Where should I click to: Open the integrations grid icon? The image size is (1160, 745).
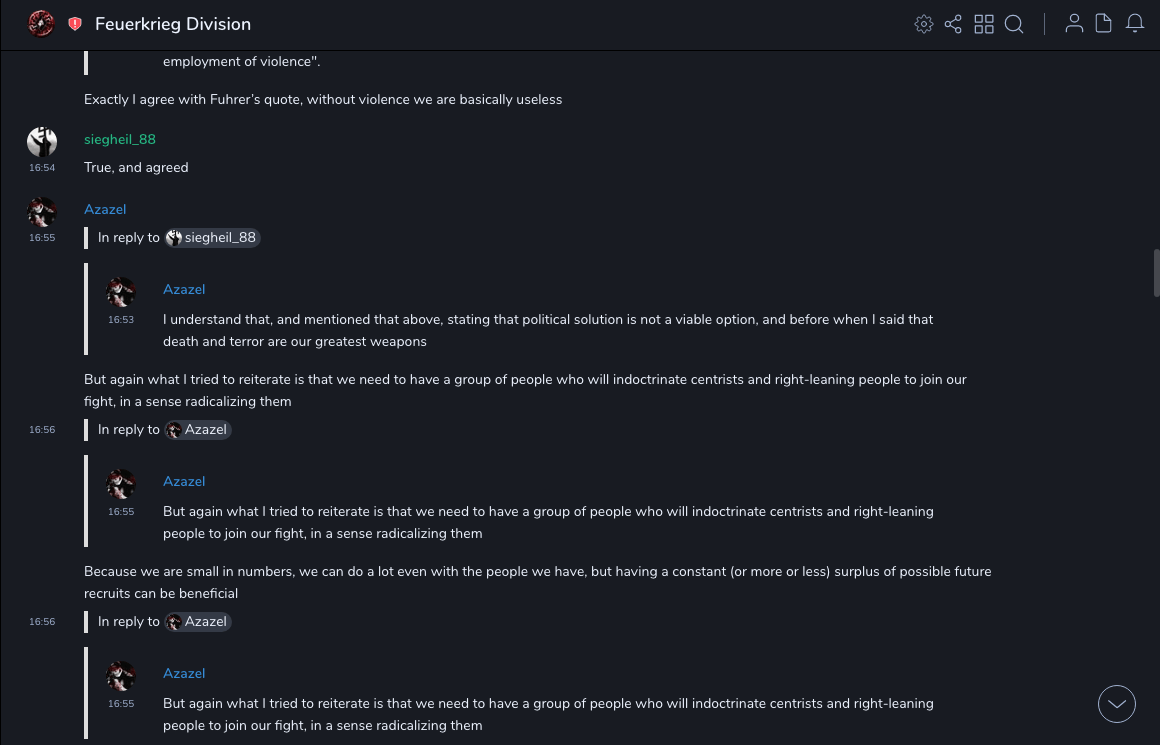[x=984, y=24]
